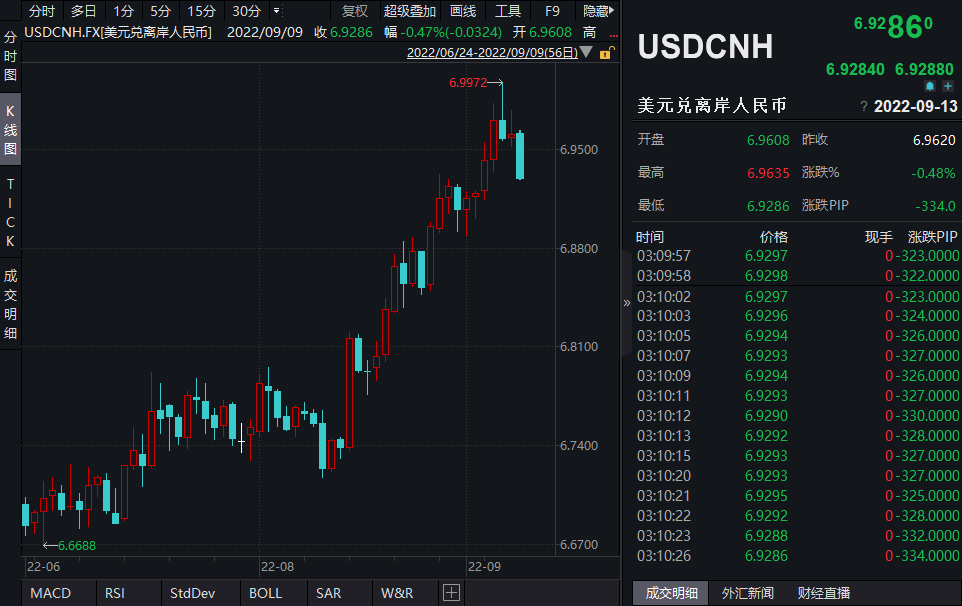Click the 2022-09-13 date label
Screen dimensions: 962x606
tap(915, 106)
